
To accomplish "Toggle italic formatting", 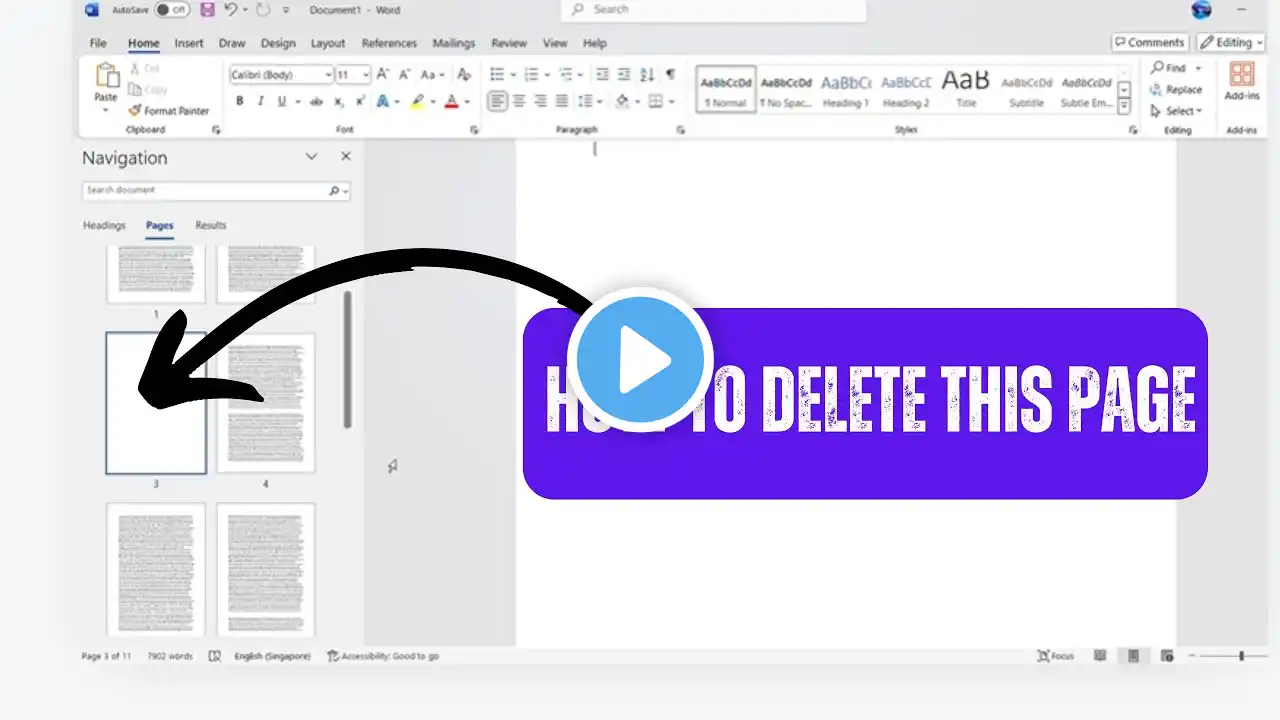I will pyautogui.click(x=261, y=101).
